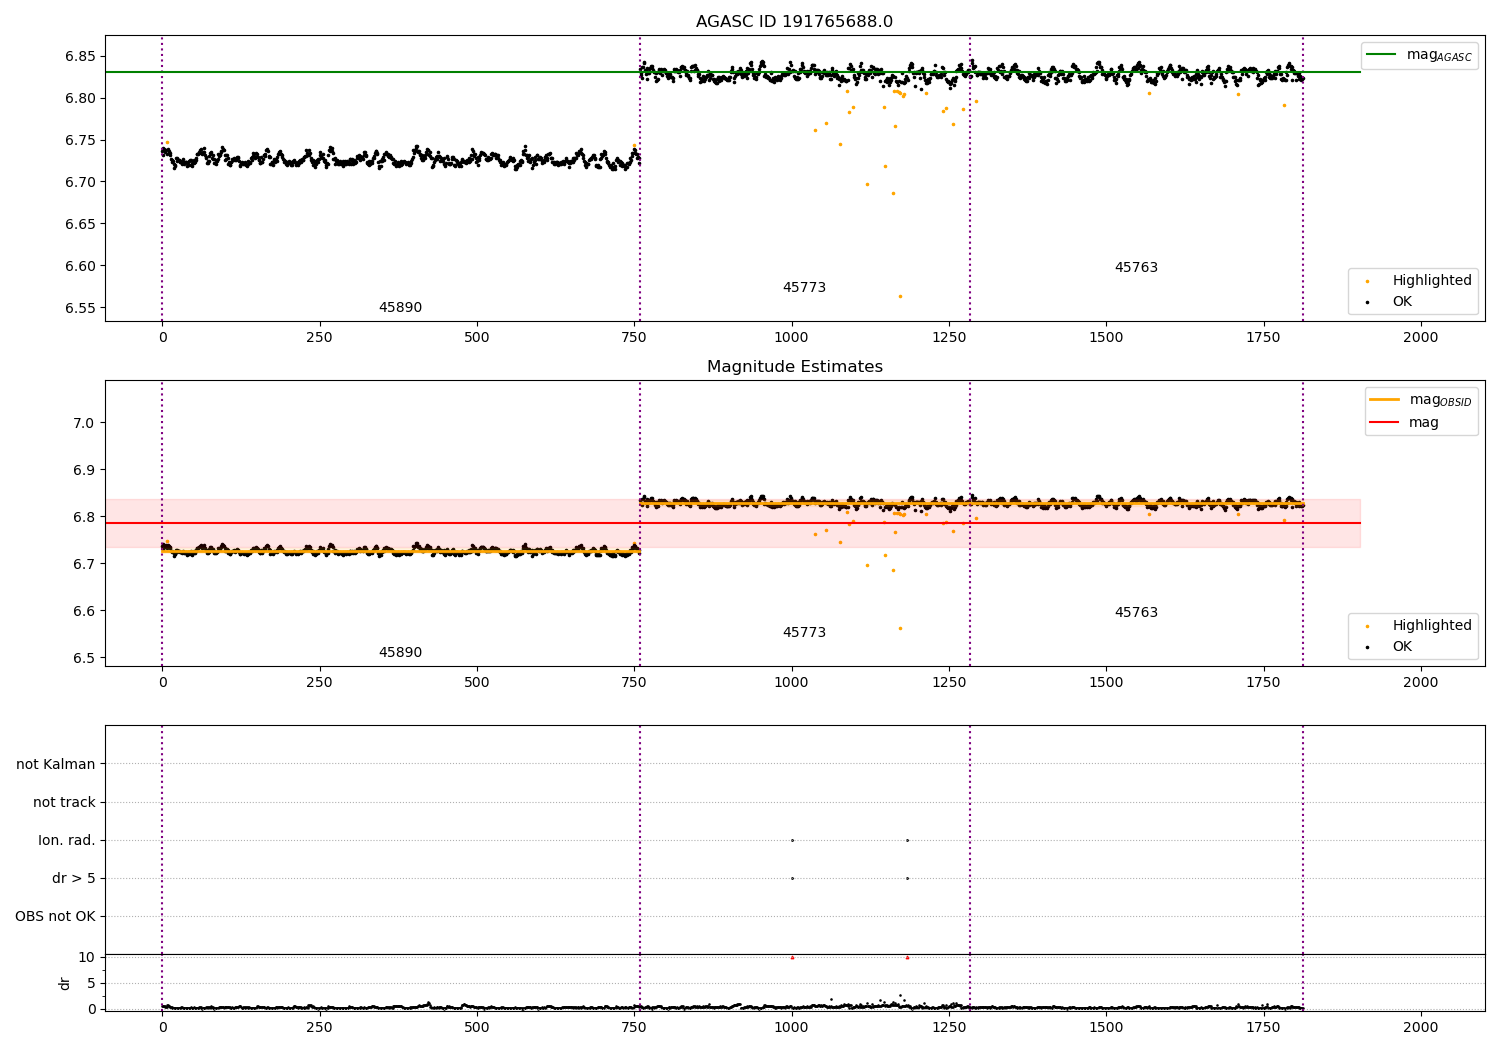The image size is (1500, 1050).
Task: Click "Highlighted" in the Magnitude Estimates legend
Action: (1419, 626)
